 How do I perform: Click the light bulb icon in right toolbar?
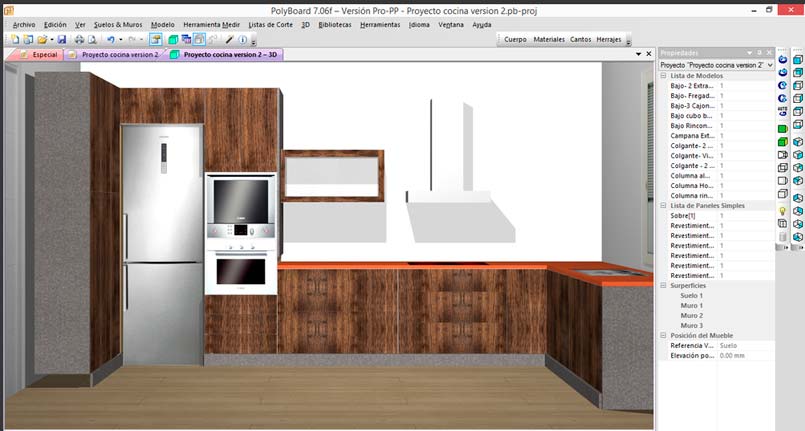[783, 211]
